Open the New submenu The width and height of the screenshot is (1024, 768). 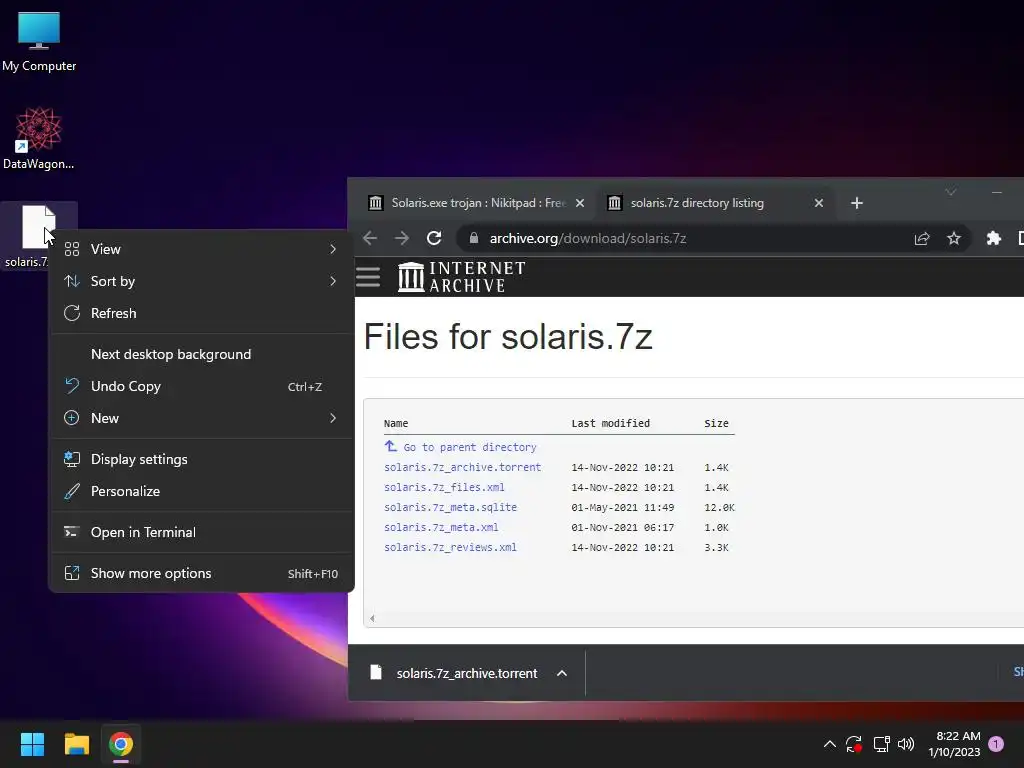(x=202, y=418)
